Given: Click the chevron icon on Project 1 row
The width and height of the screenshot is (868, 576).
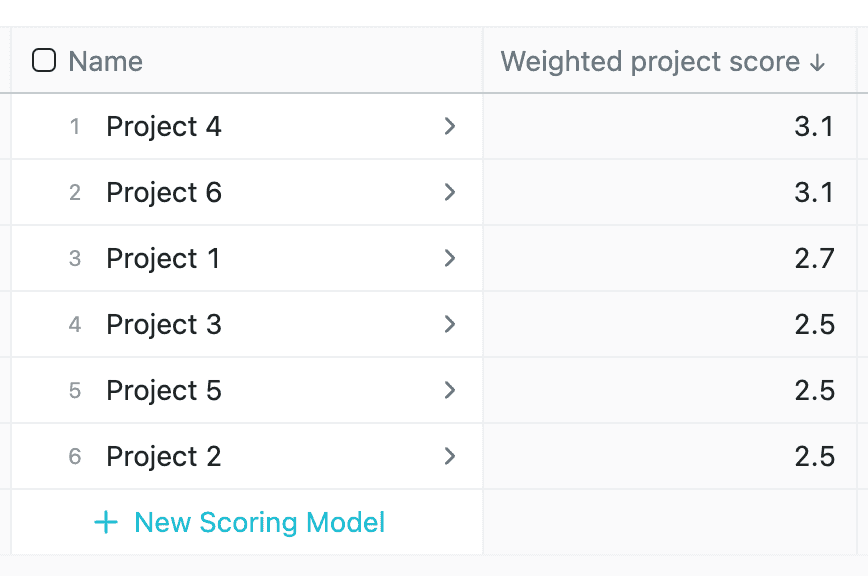Looking at the screenshot, I should tap(450, 258).
